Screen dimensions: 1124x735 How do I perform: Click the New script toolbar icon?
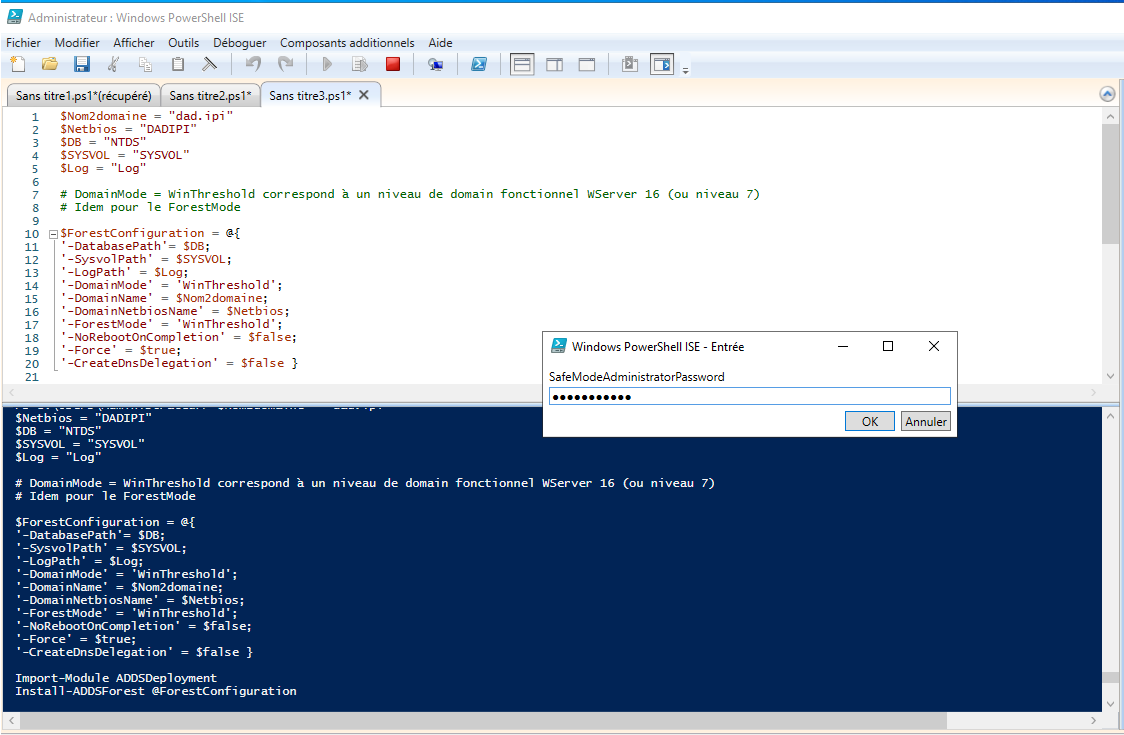(x=18, y=65)
